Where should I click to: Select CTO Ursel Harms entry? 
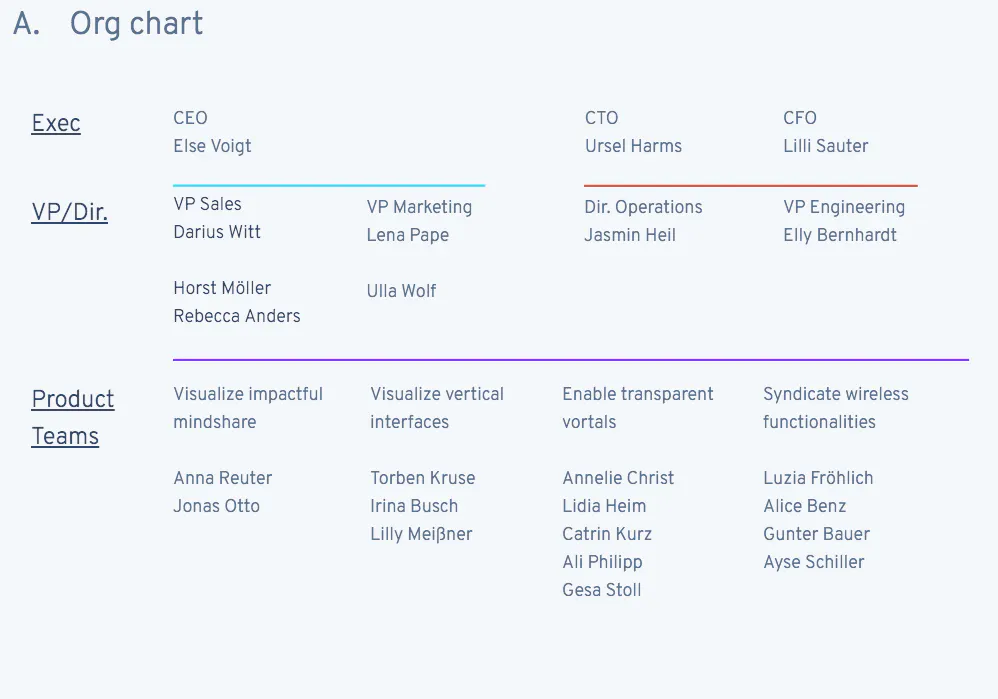click(x=633, y=146)
